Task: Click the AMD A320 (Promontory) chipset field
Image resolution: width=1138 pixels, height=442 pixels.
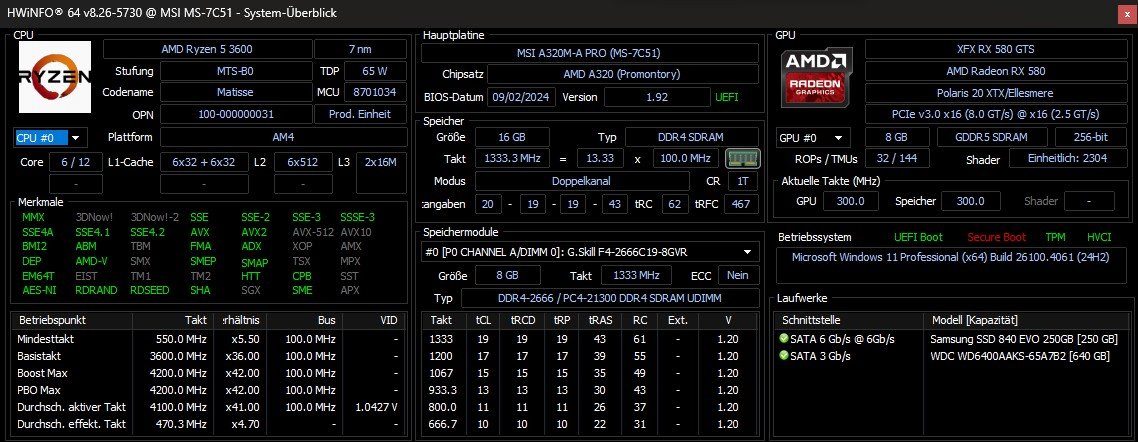Action: [x=623, y=74]
